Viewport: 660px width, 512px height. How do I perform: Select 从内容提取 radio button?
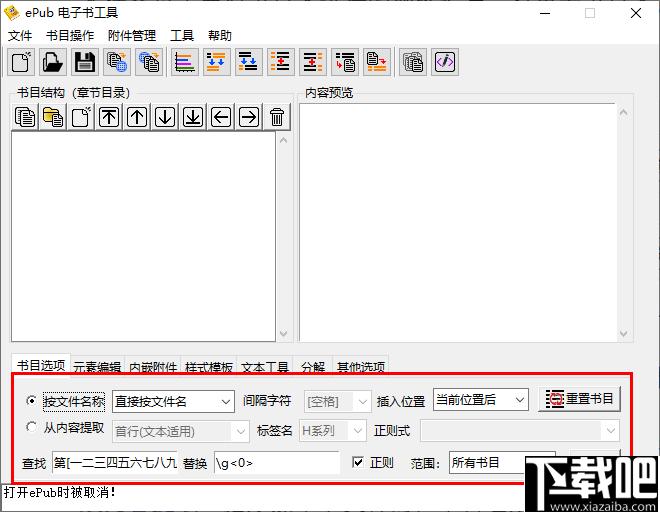coord(31,427)
